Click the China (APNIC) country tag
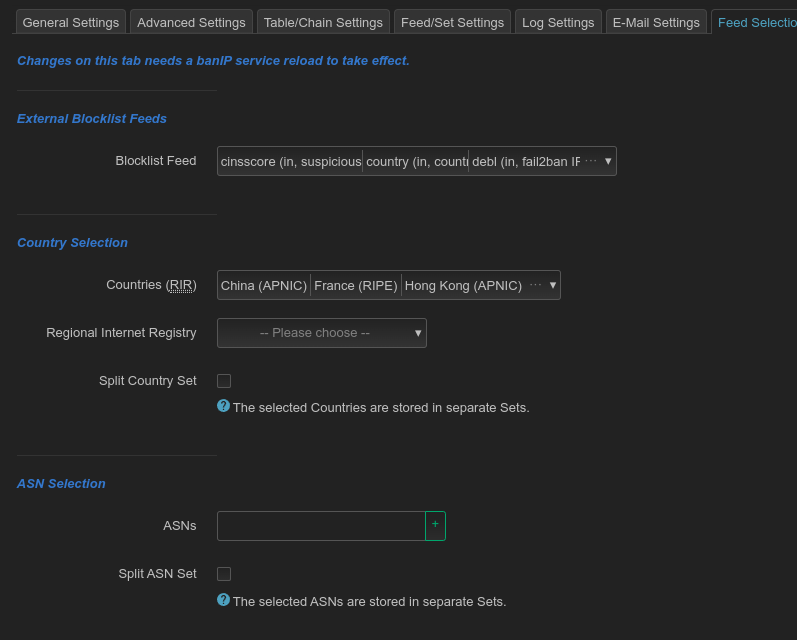This screenshot has width=797, height=640. (x=264, y=285)
